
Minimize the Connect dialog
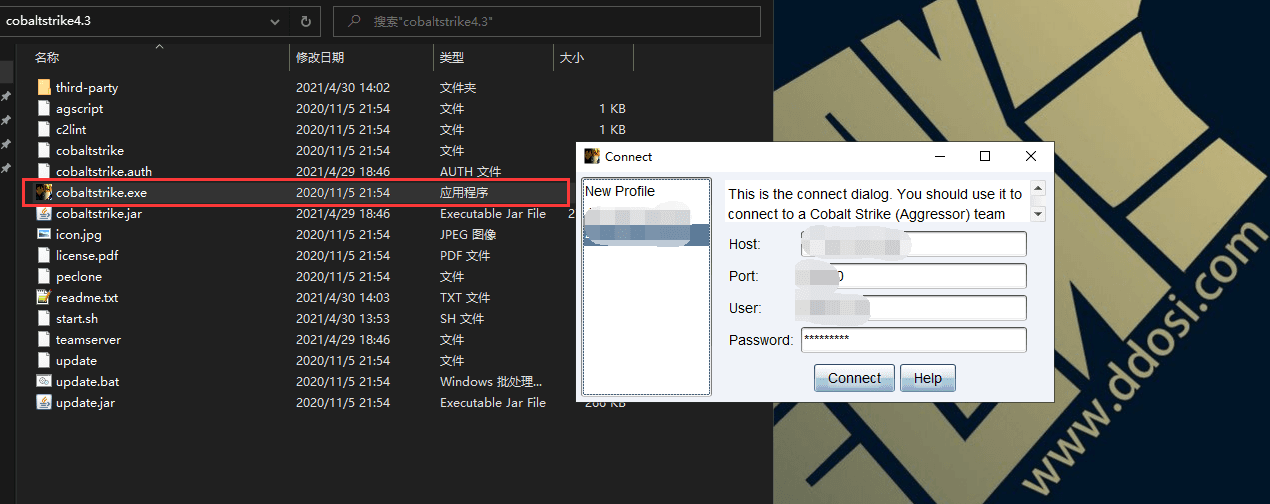pyautogui.click(x=940, y=156)
